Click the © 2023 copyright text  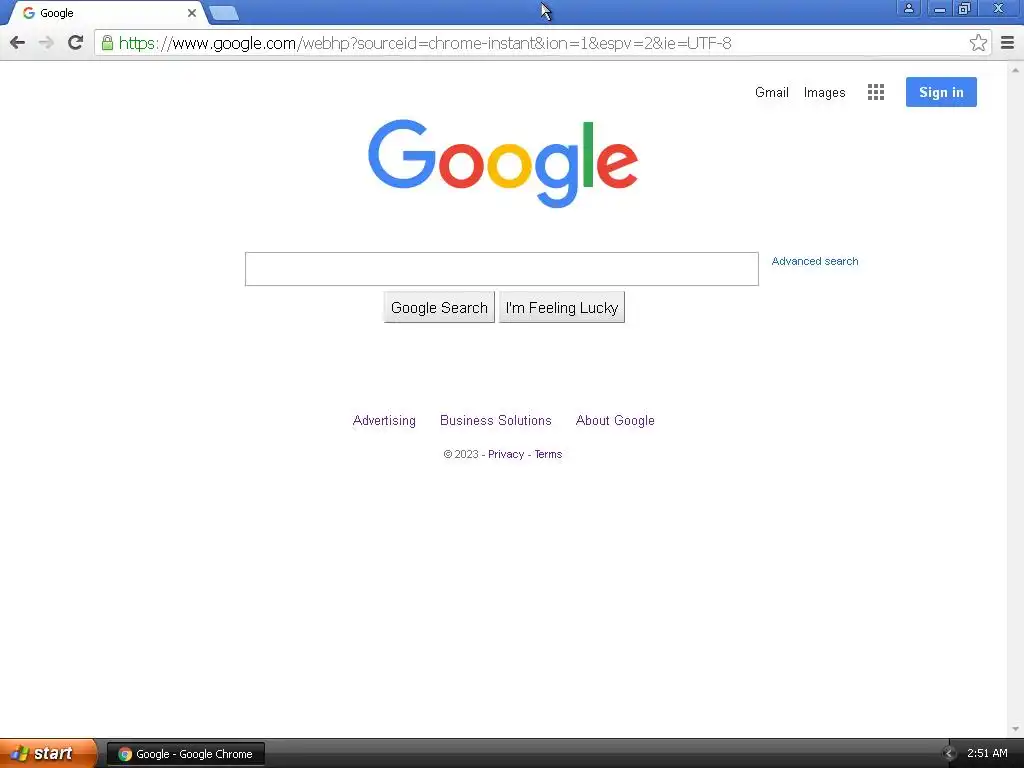pyautogui.click(x=460, y=455)
